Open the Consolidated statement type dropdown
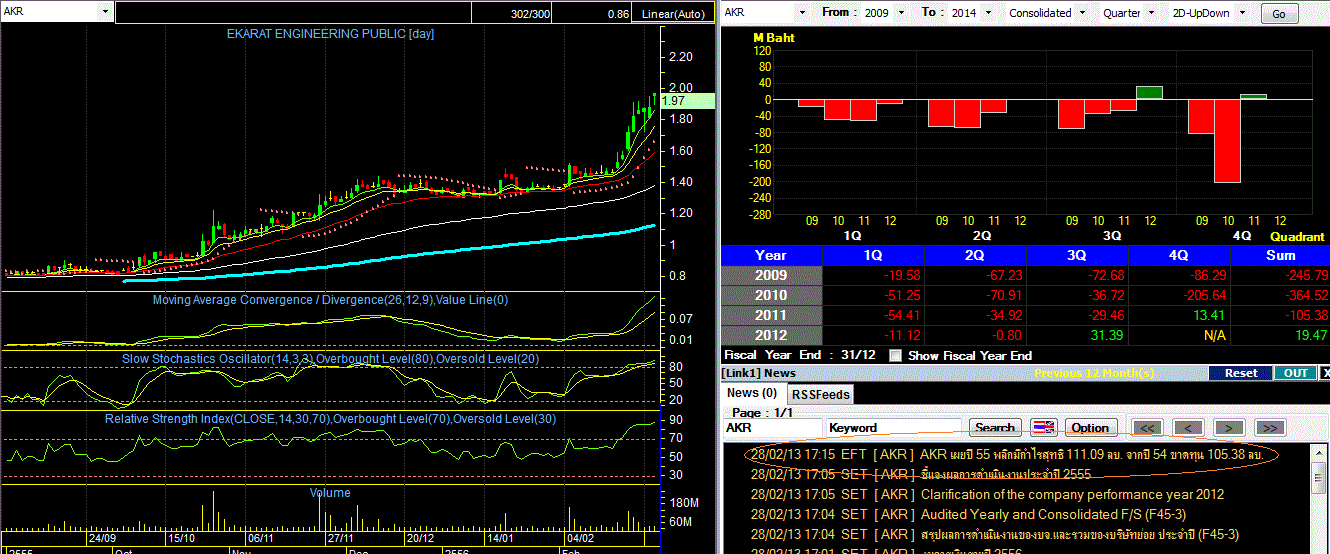The height and width of the screenshot is (554, 1330). point(1081,13)
